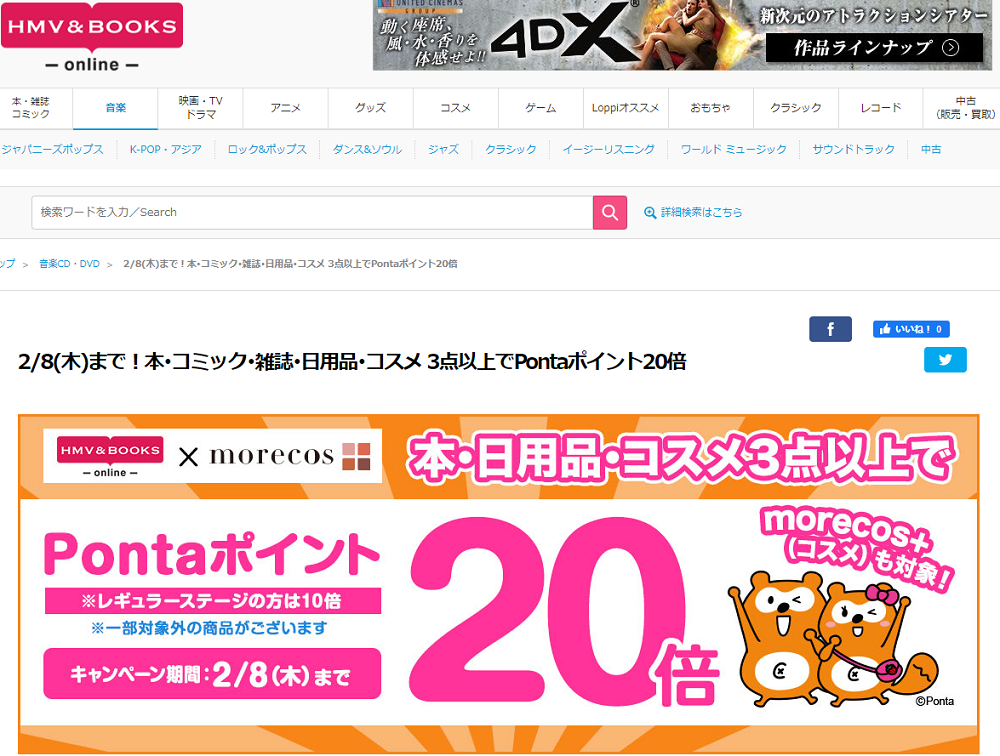Click the 音楽CD・DVD breadcrumb link
Viewport: 1000px width, 756px height.
tap(70, 263)
